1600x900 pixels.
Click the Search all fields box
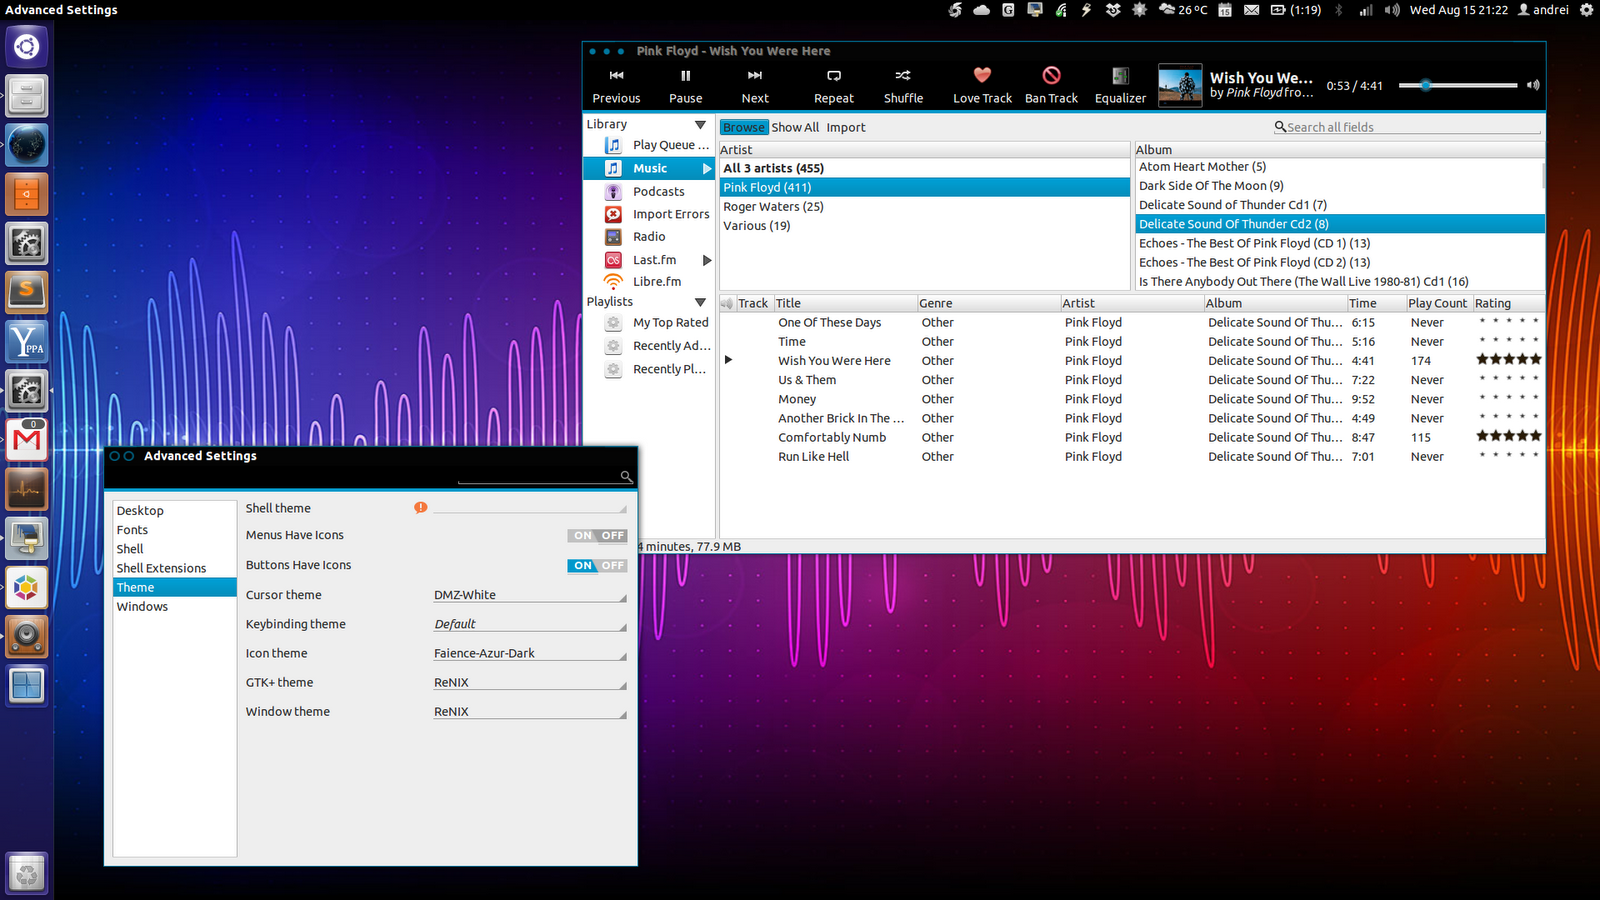[x=1400, y=127]
